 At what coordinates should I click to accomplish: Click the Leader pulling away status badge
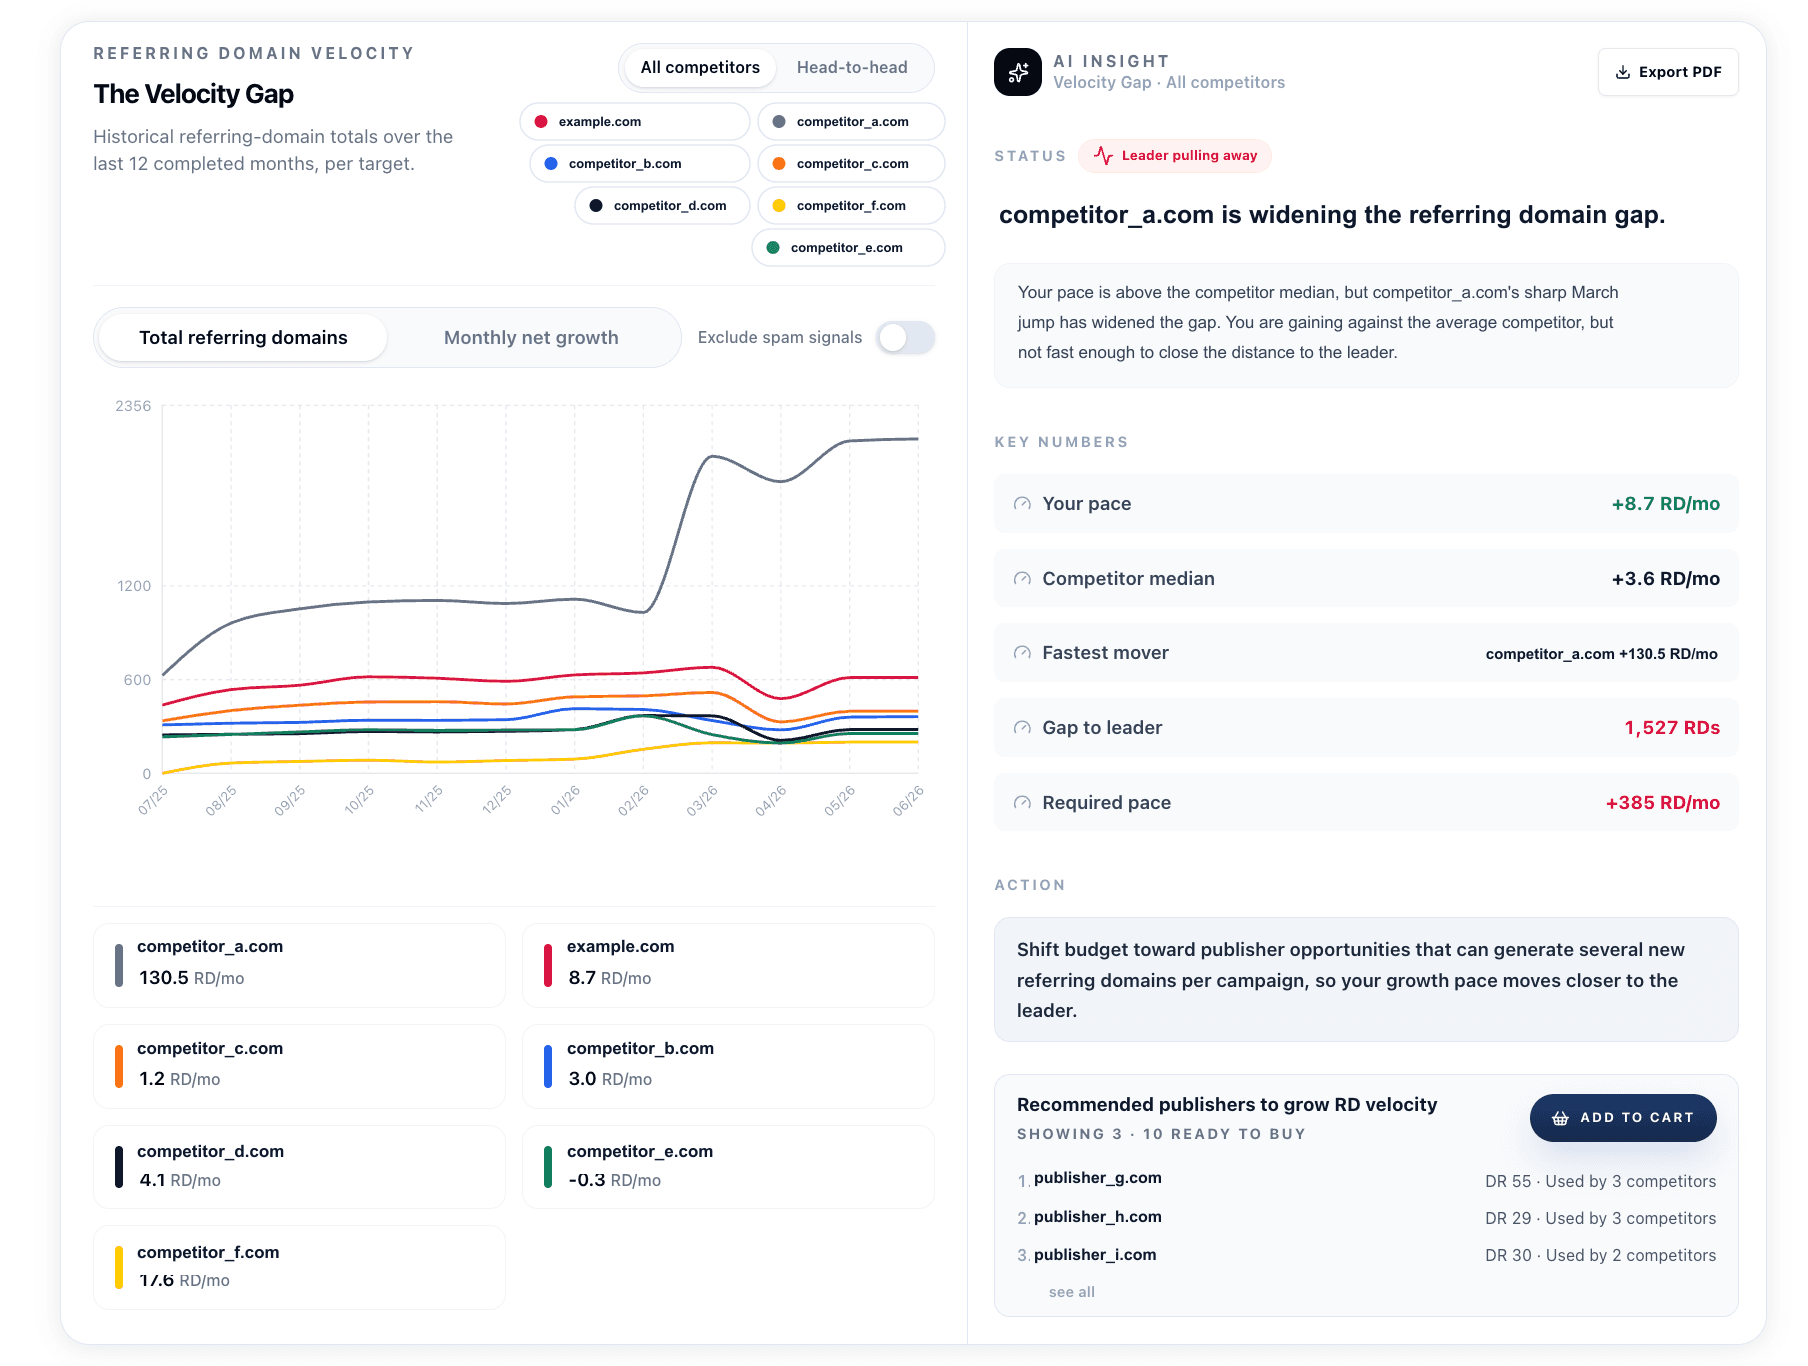point(1175,156)
